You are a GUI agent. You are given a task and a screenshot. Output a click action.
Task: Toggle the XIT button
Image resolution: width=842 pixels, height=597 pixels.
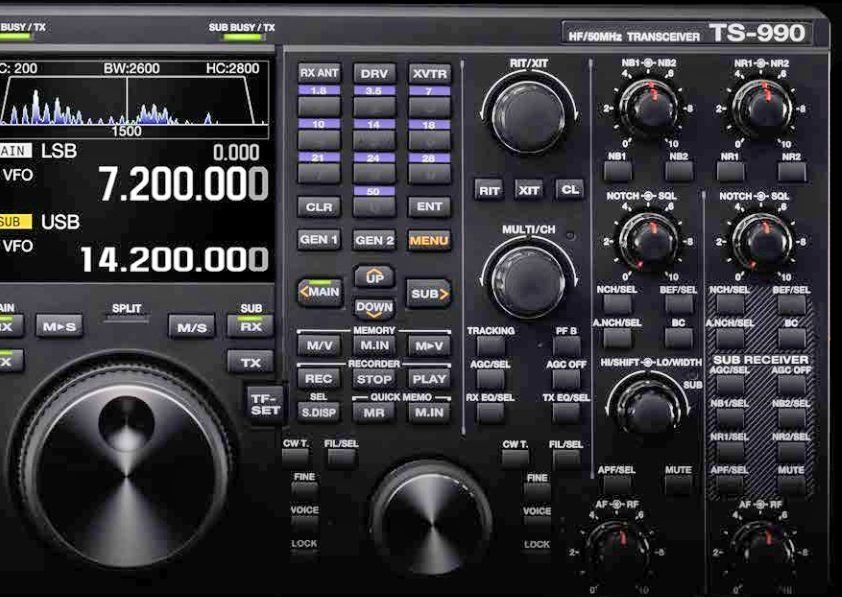click(529, 189)
